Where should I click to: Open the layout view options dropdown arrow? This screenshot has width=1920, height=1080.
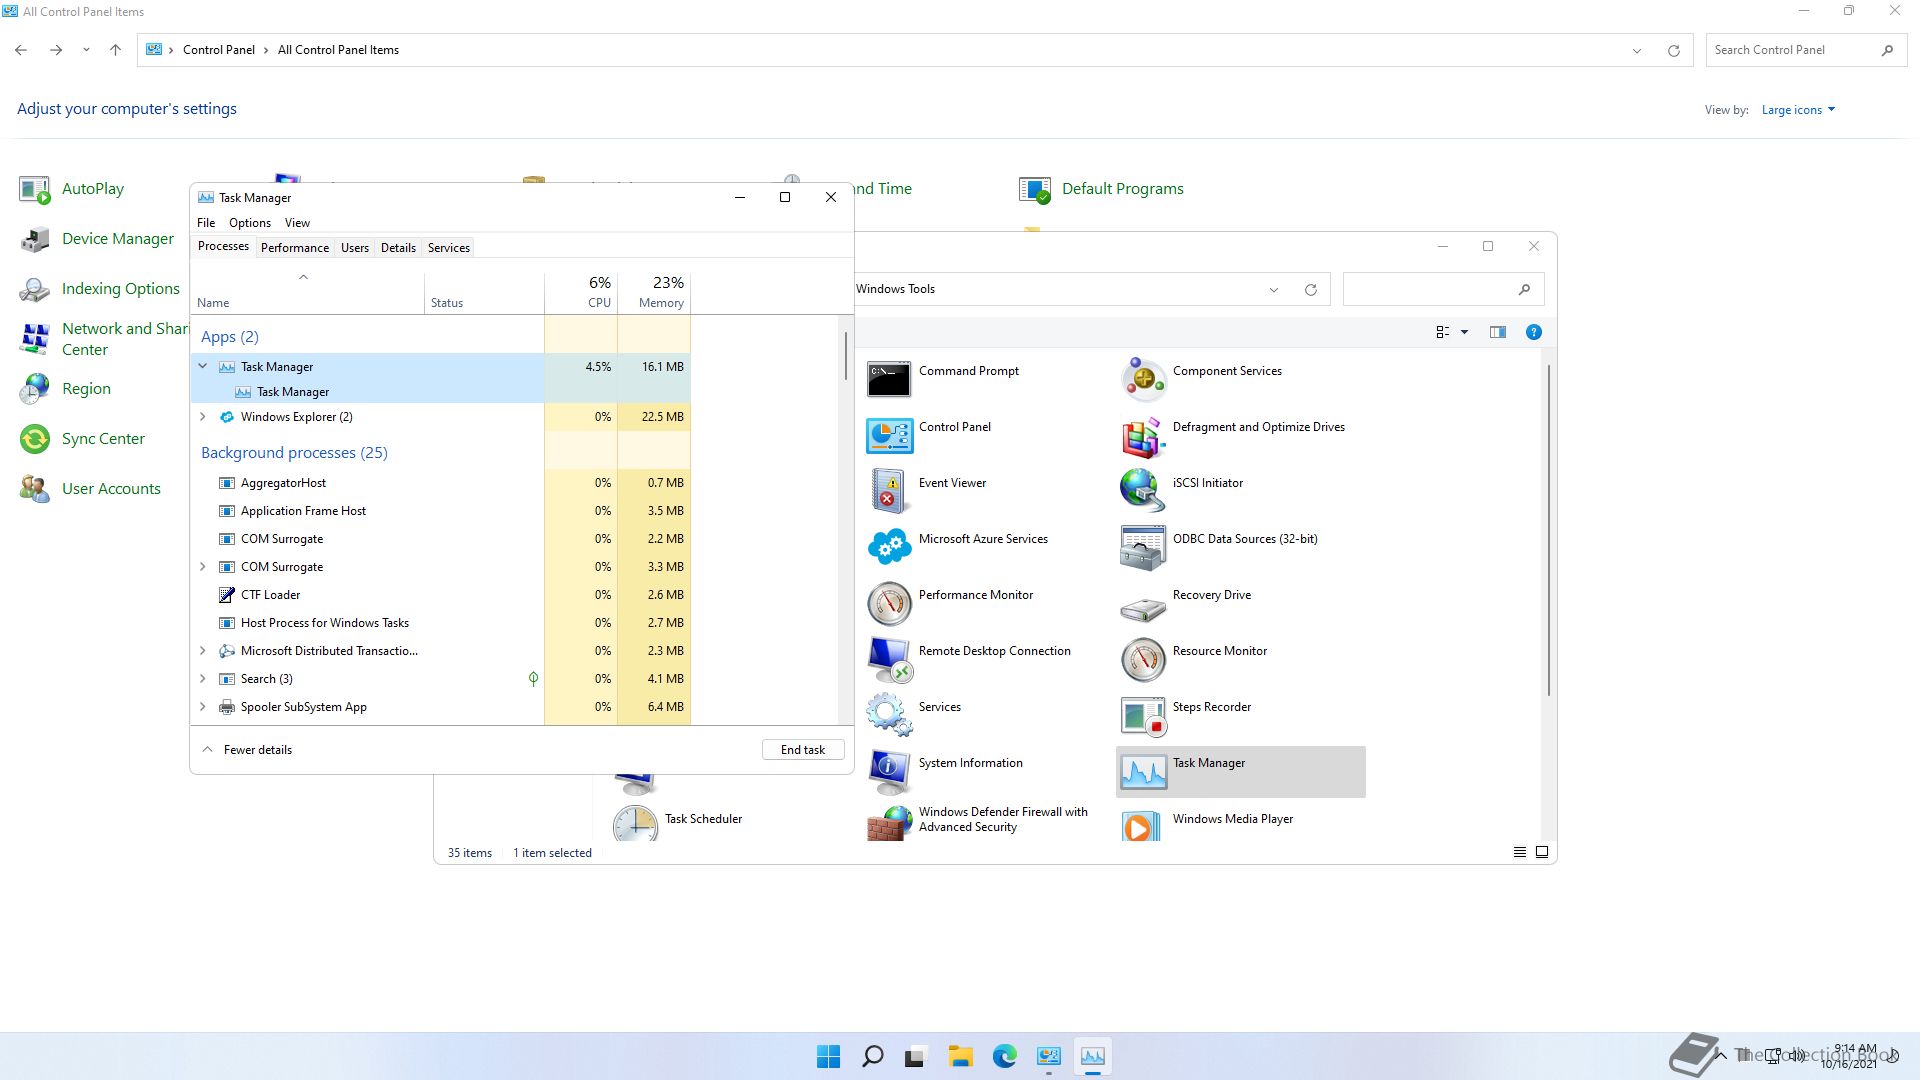[x=1464, y=332]
